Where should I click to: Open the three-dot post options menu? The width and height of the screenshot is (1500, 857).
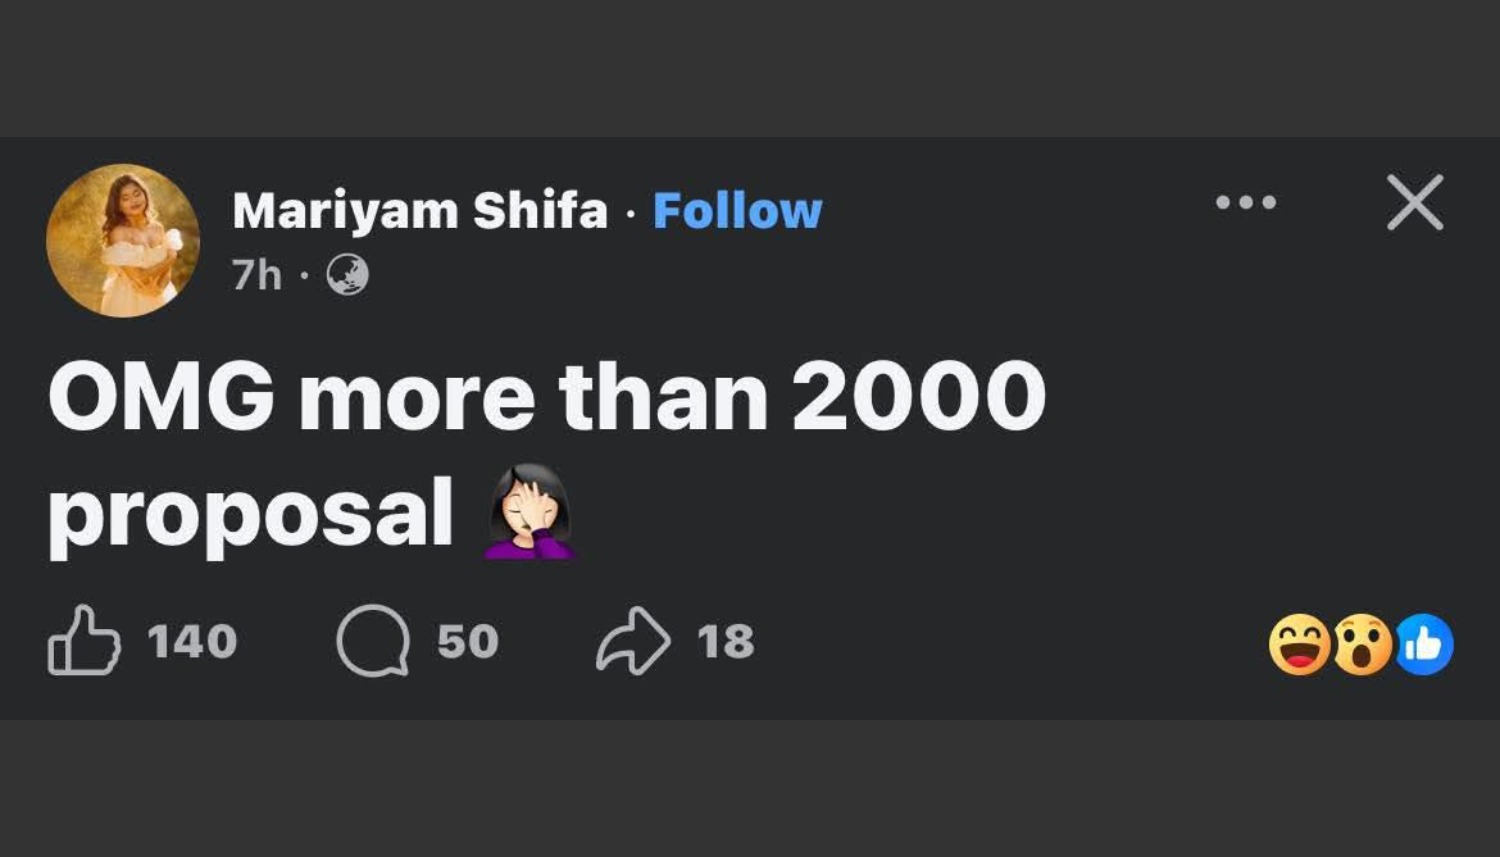coord(1246,203)
